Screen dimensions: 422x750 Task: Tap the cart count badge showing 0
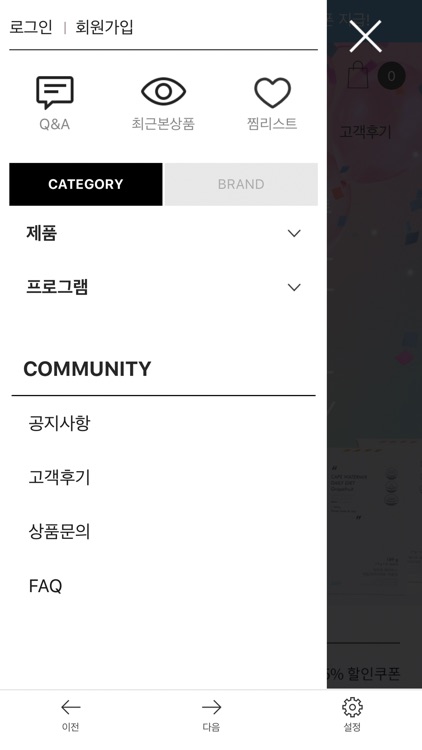click(391, 76)
